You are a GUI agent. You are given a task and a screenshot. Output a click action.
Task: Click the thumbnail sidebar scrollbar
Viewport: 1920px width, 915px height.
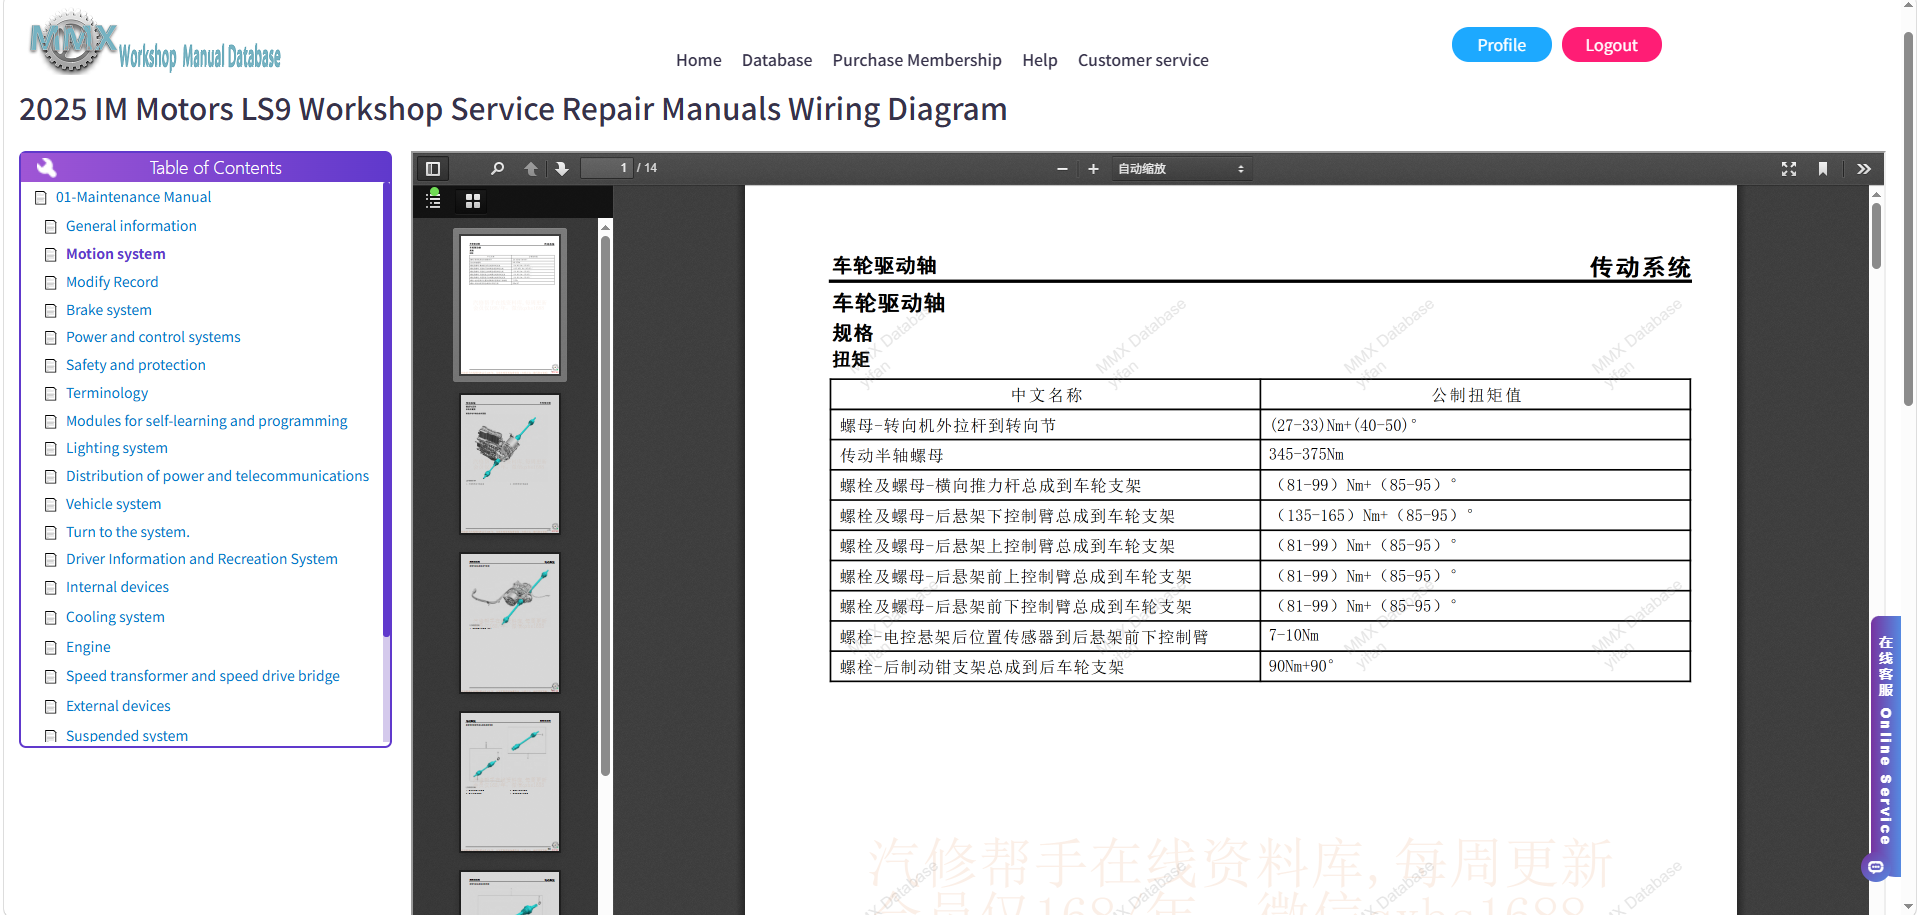pyautogui.click(x=605, y=505)
